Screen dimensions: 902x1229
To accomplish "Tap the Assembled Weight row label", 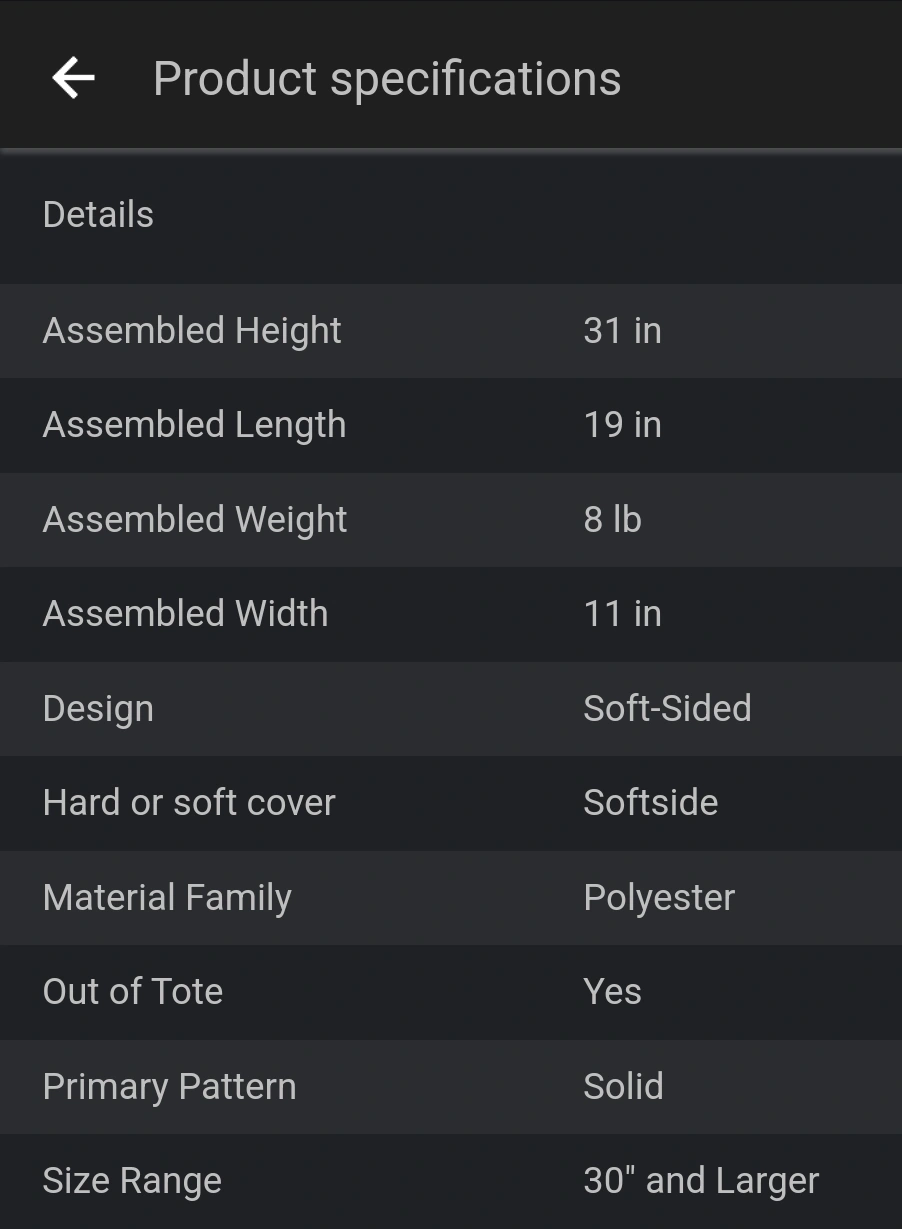I will tap(195, 520).
